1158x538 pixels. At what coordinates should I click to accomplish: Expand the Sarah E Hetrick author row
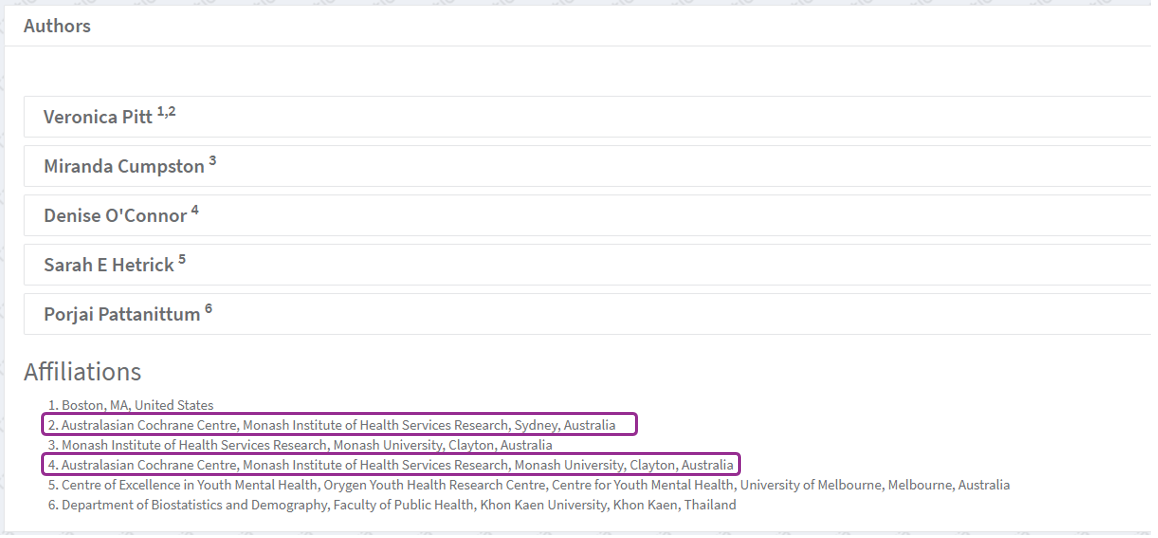click(108, 265)
